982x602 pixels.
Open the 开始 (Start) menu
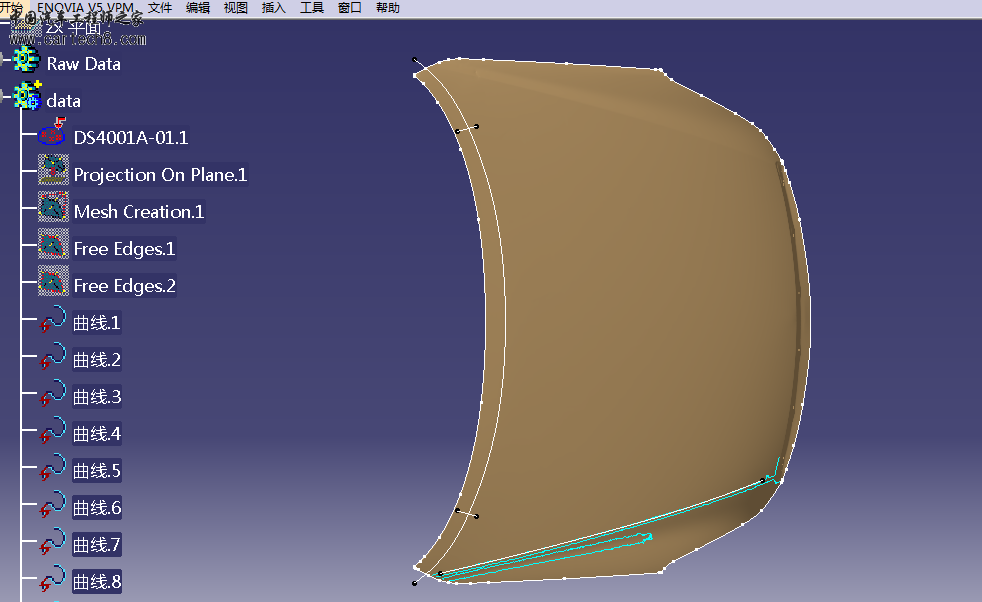(12, 7)
